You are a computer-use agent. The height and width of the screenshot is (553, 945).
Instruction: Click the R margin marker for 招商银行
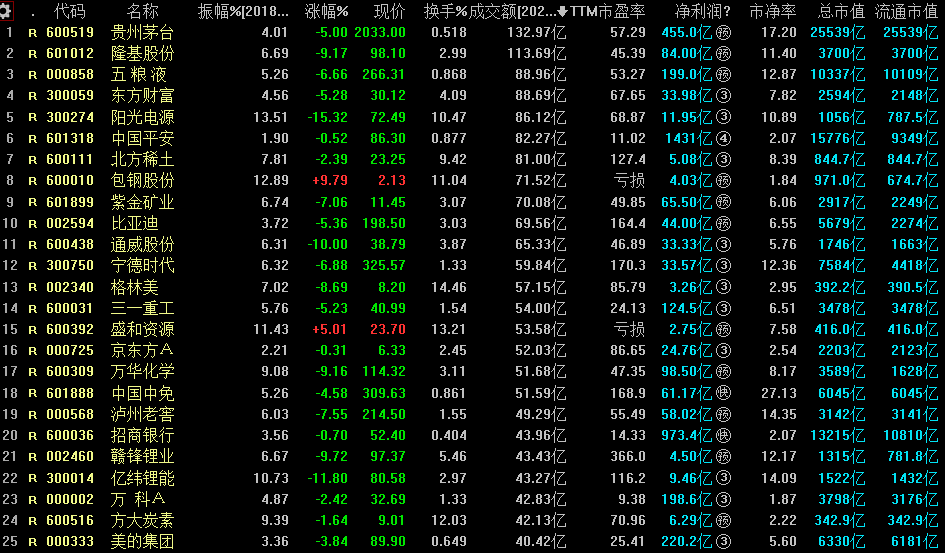[33, 436]
